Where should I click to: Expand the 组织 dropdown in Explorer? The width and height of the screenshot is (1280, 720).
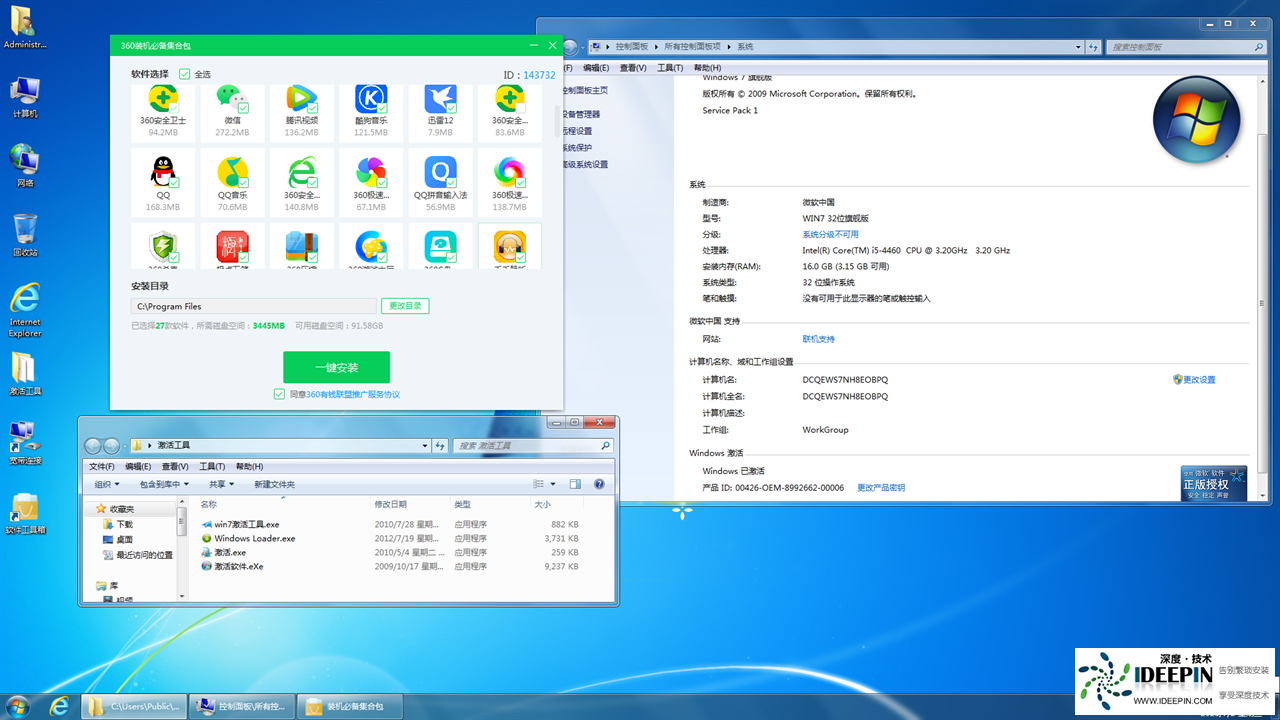[x=106, y=484]
